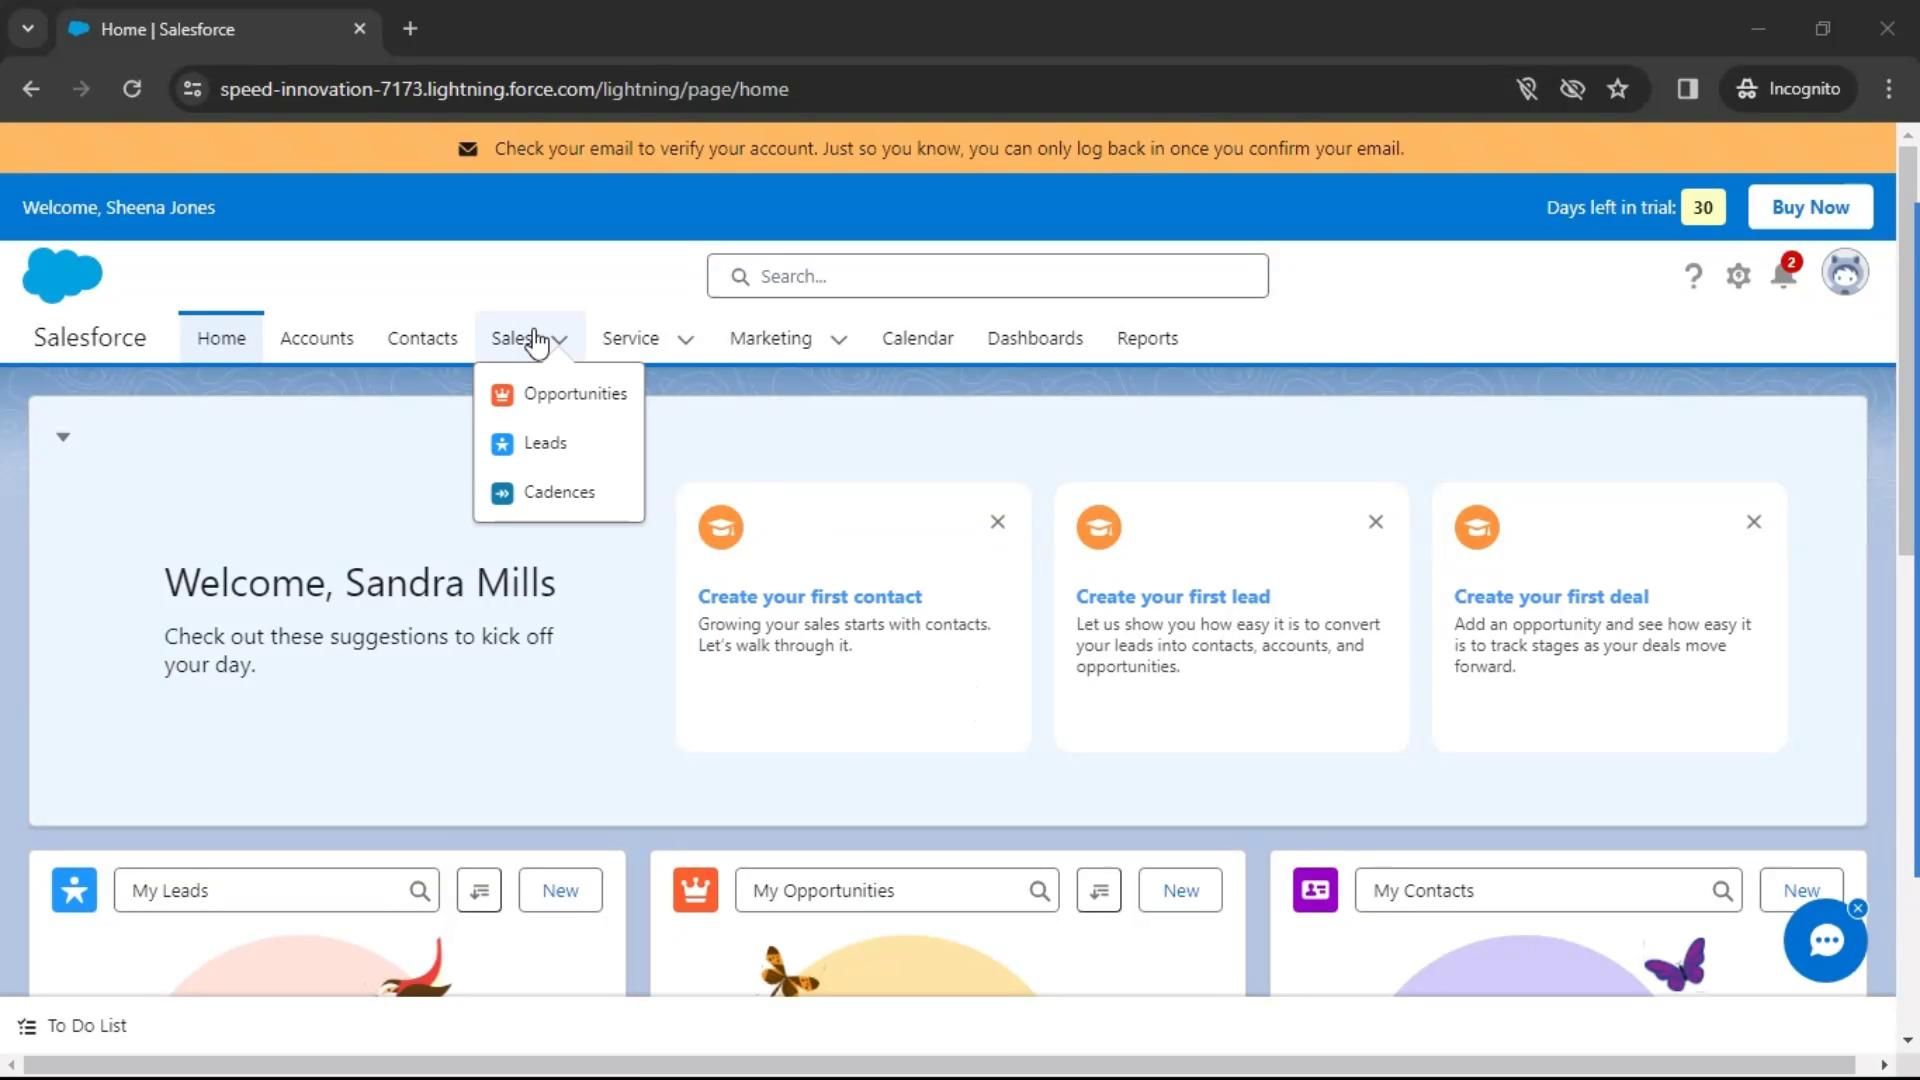Click the site information icon in address bar

pos(192,89)
